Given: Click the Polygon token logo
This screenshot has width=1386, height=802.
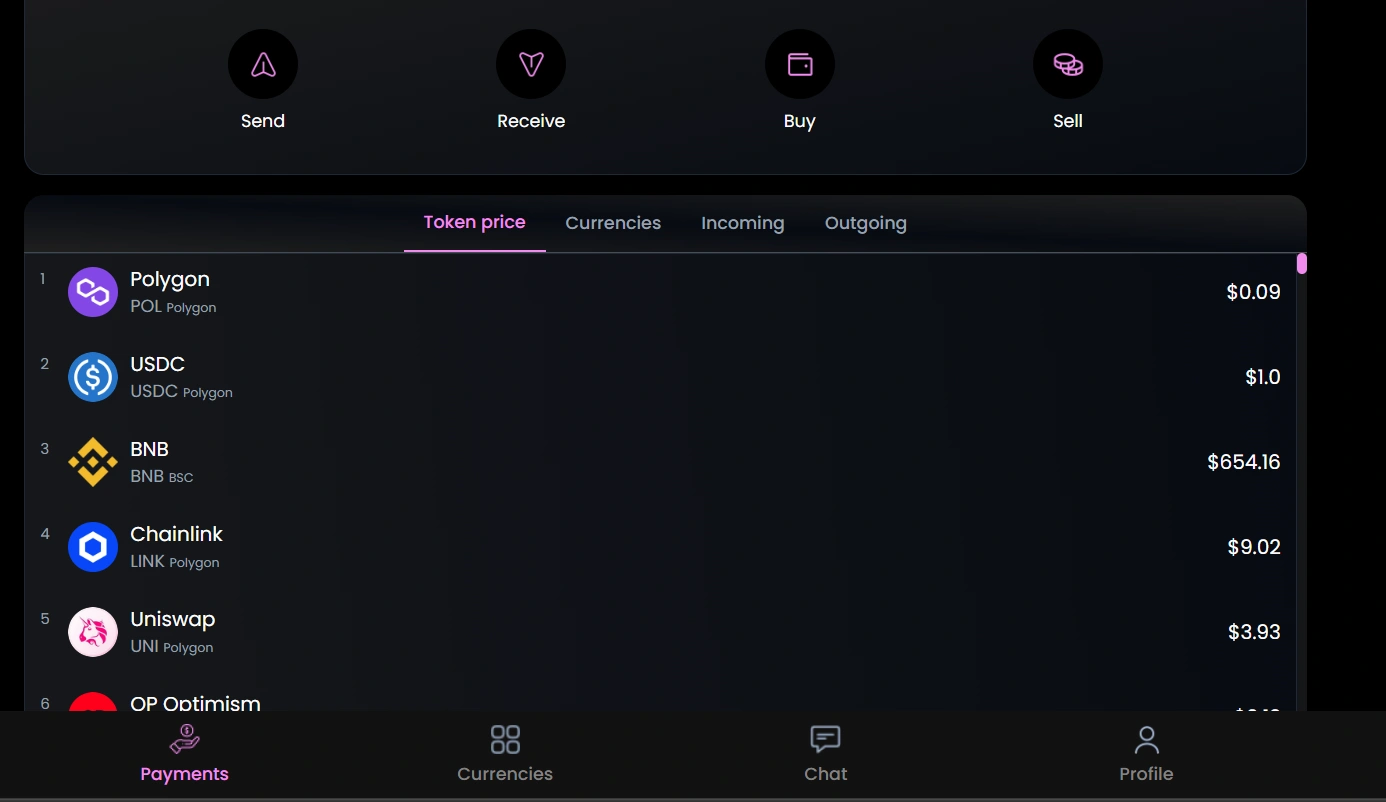Looking at the screenshot, I should [x=93, y=292].
